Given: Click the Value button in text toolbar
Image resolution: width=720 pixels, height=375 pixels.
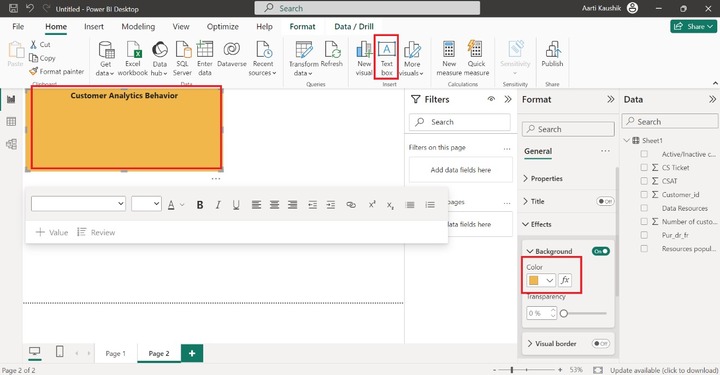Looking at the screenshot, I should point(52,232).
